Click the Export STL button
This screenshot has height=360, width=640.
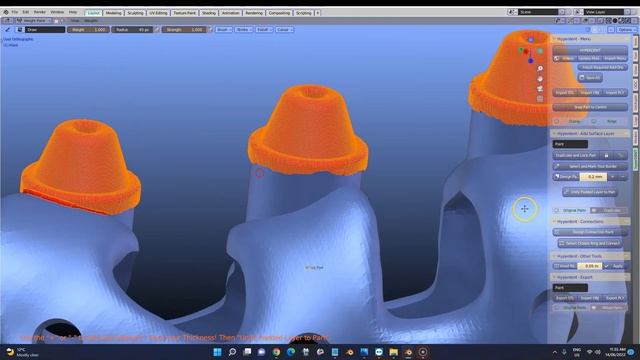coord(565,298)
